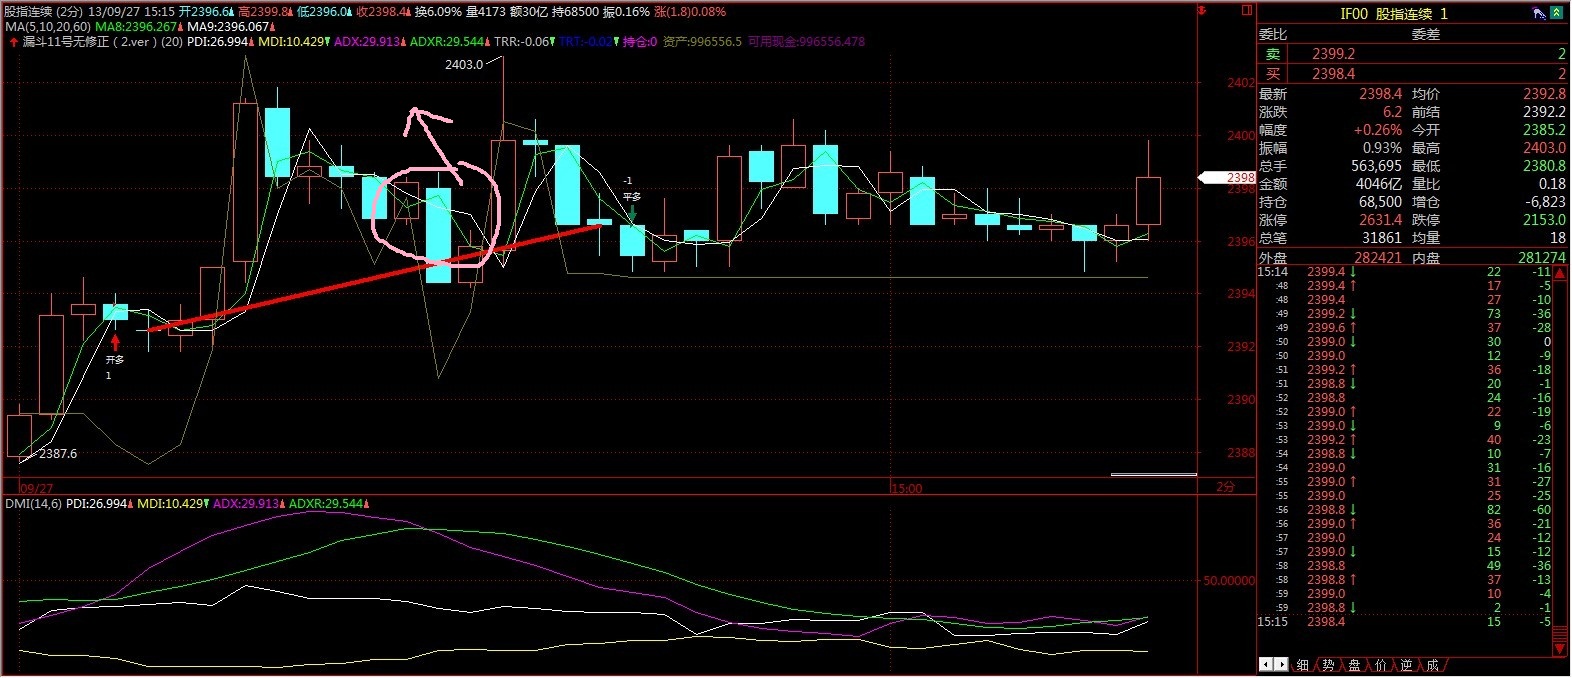
Task: Switch to the 细 detail tab
Action: (1302, 665)
